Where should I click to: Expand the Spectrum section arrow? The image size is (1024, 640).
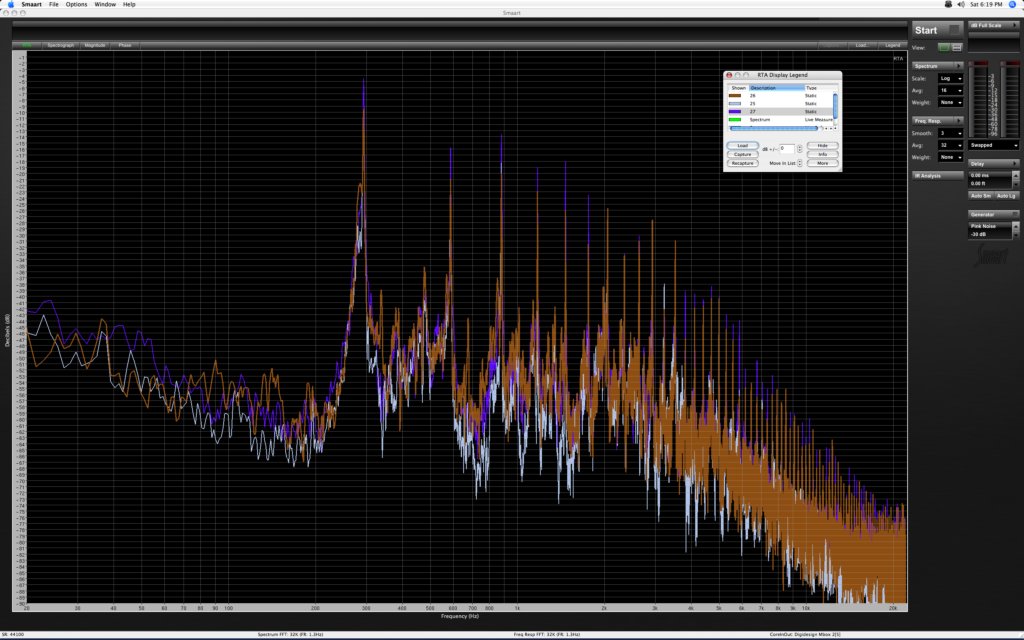959,66
